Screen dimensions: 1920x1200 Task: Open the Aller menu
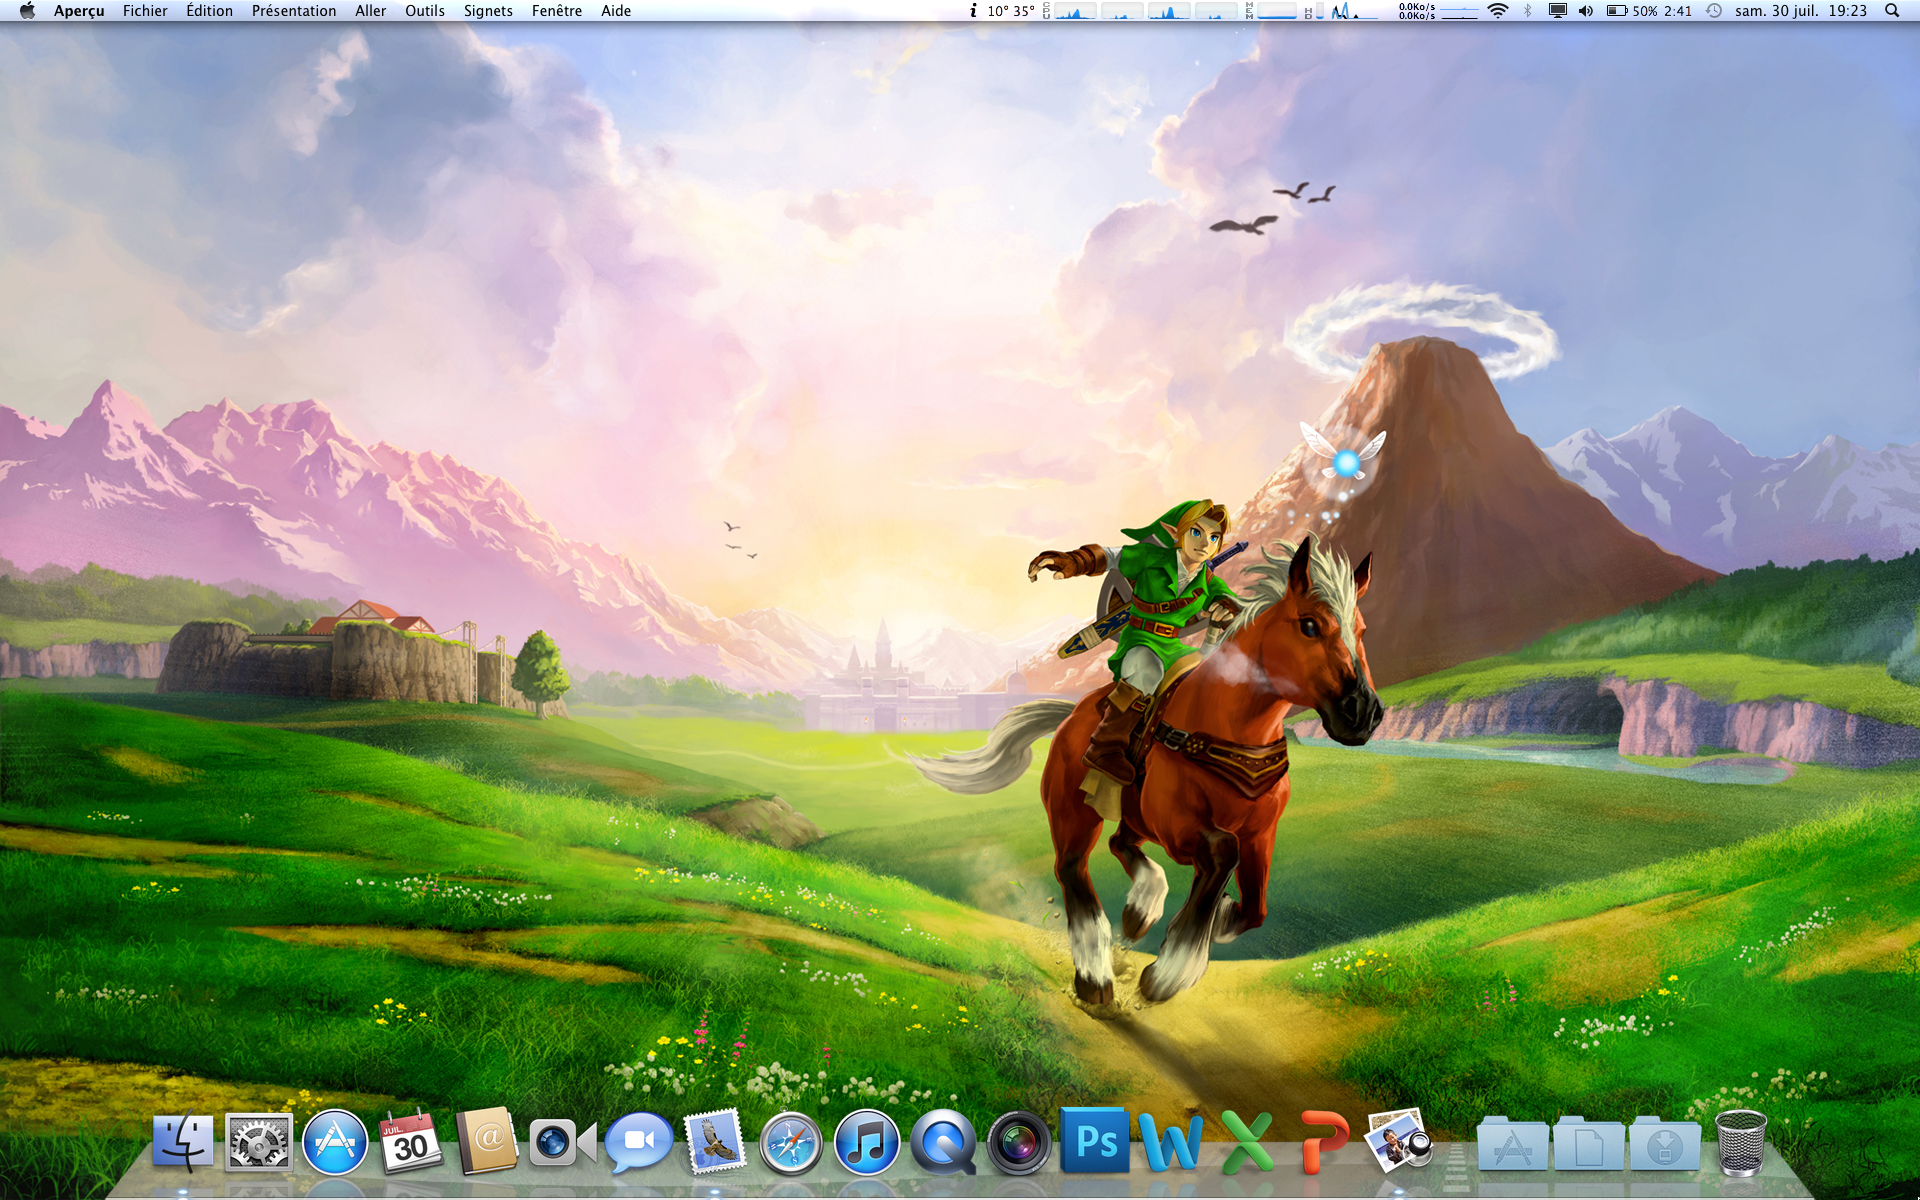coord(370,11)
